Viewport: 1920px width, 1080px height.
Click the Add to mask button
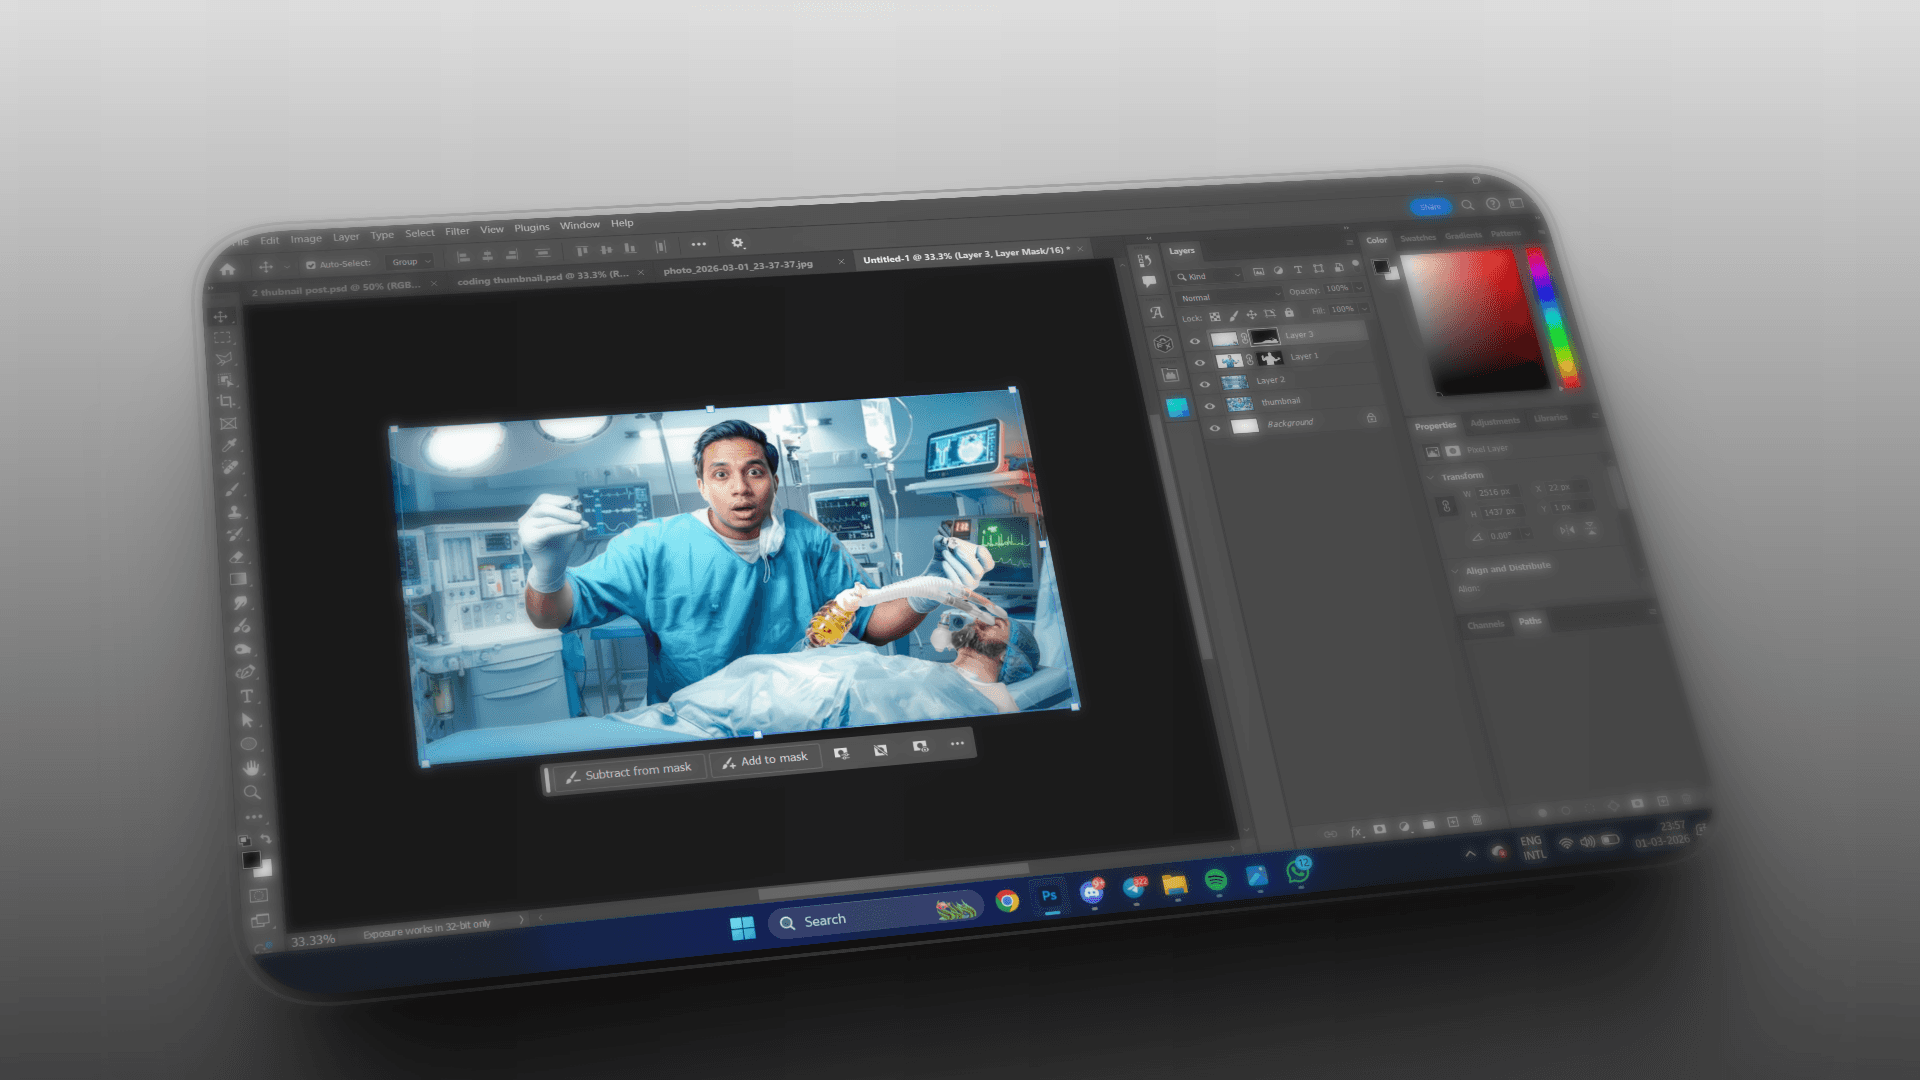[x=765, y=760]
